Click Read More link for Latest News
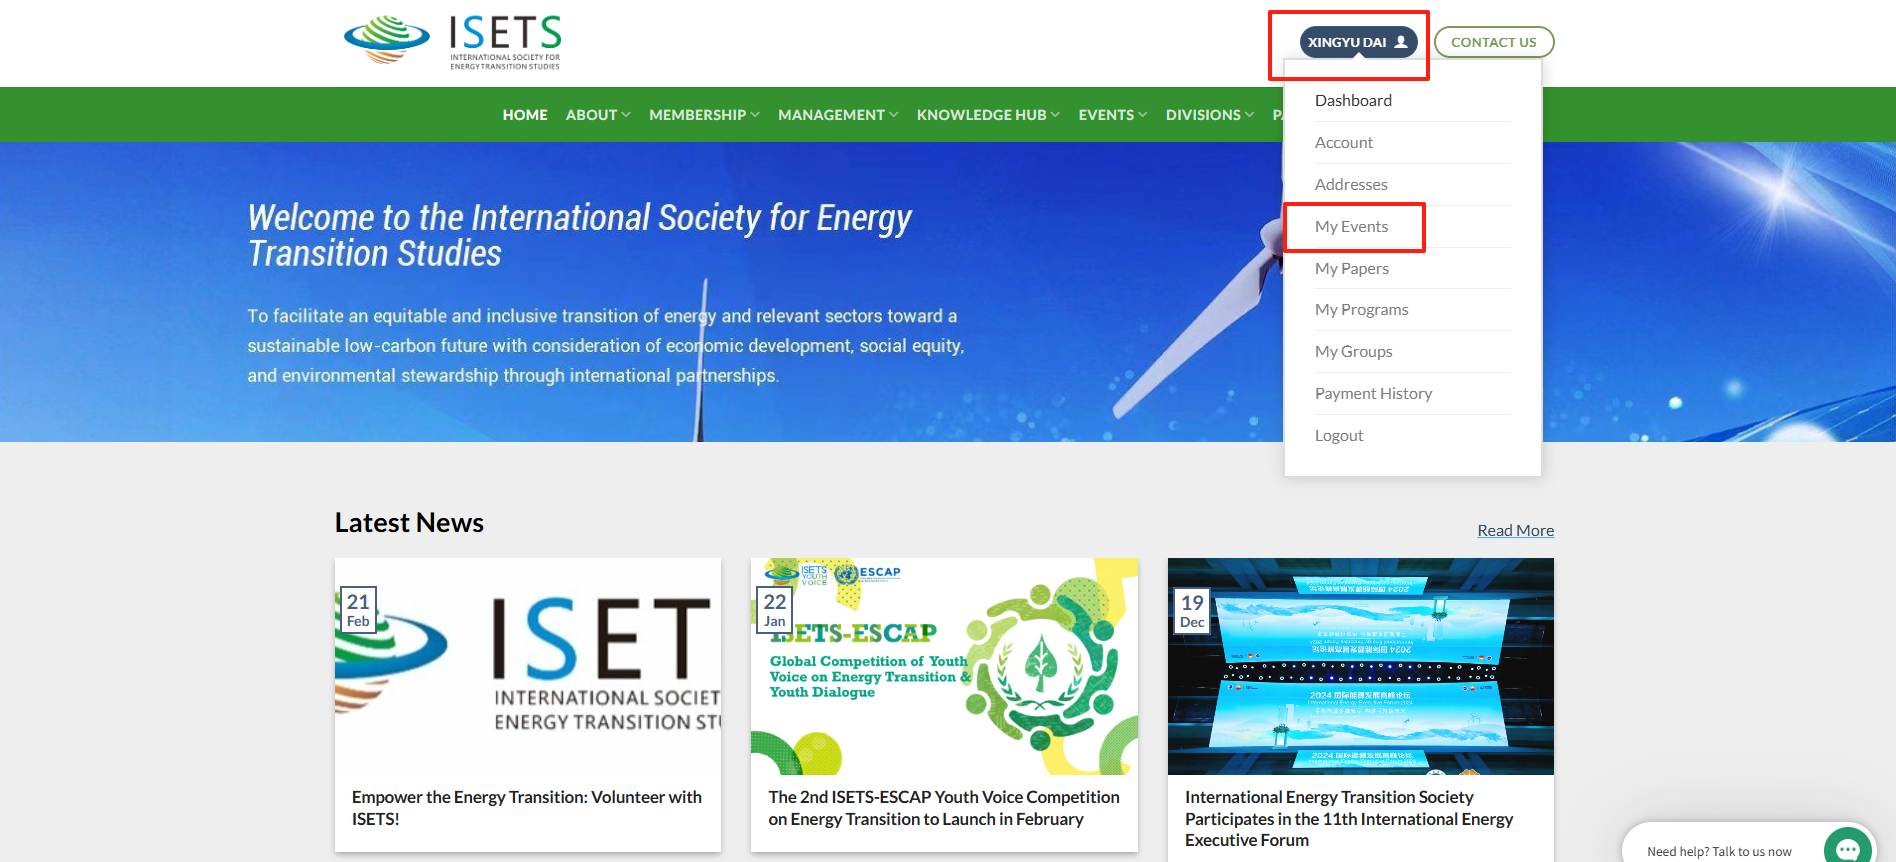This screenshot has width=1896, height=862. [x=1515, y=530]
